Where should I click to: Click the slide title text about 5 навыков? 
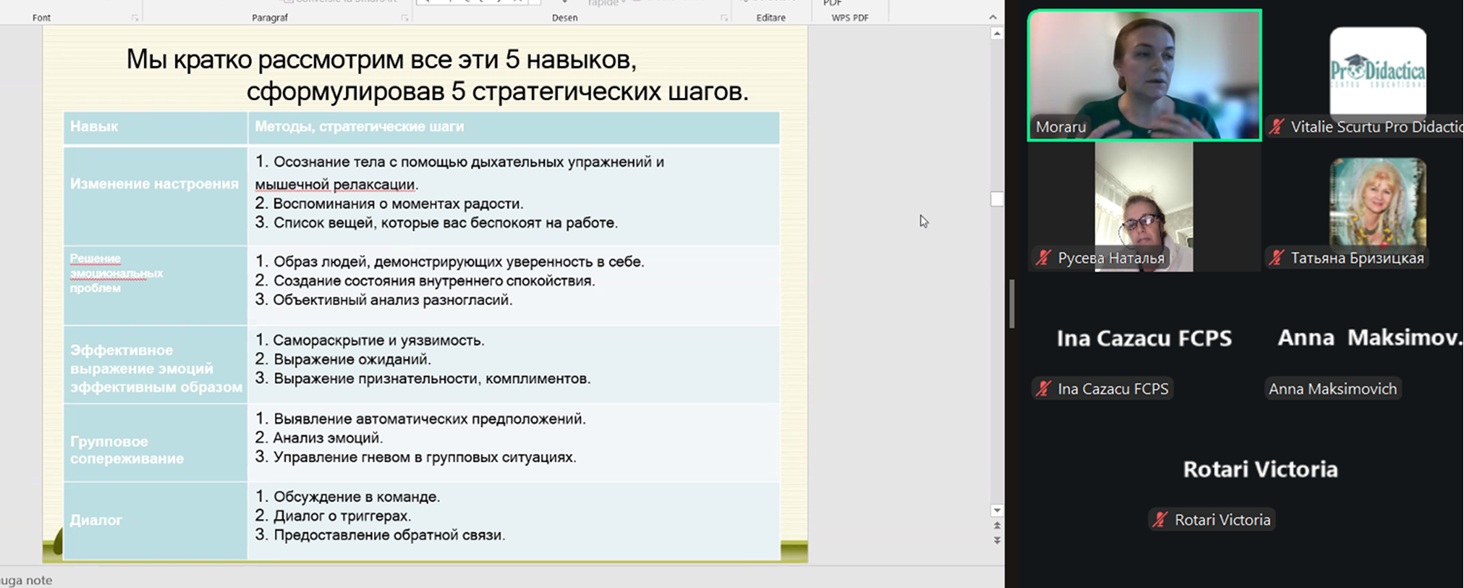(437, 76)
